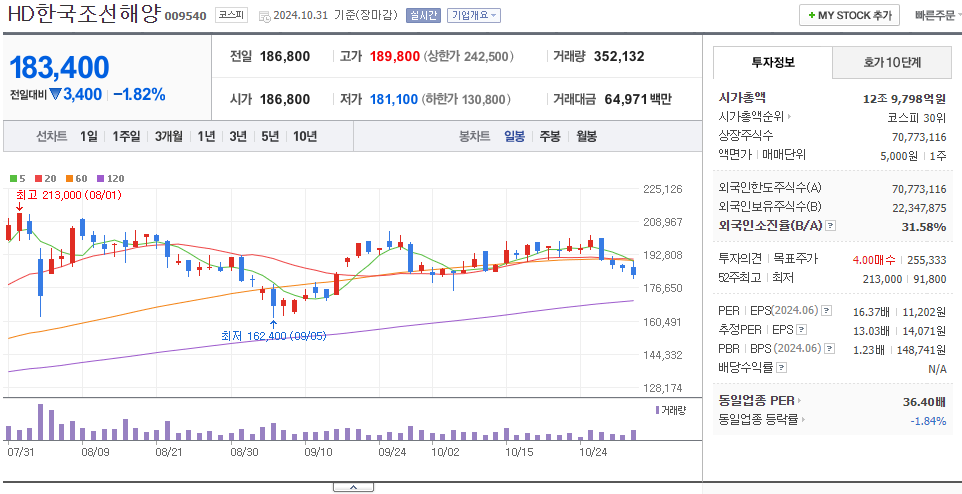This screenshot has height=494, width=962.
Task: Click the purple 120-day moving average swatch
Action: (101, 179)
